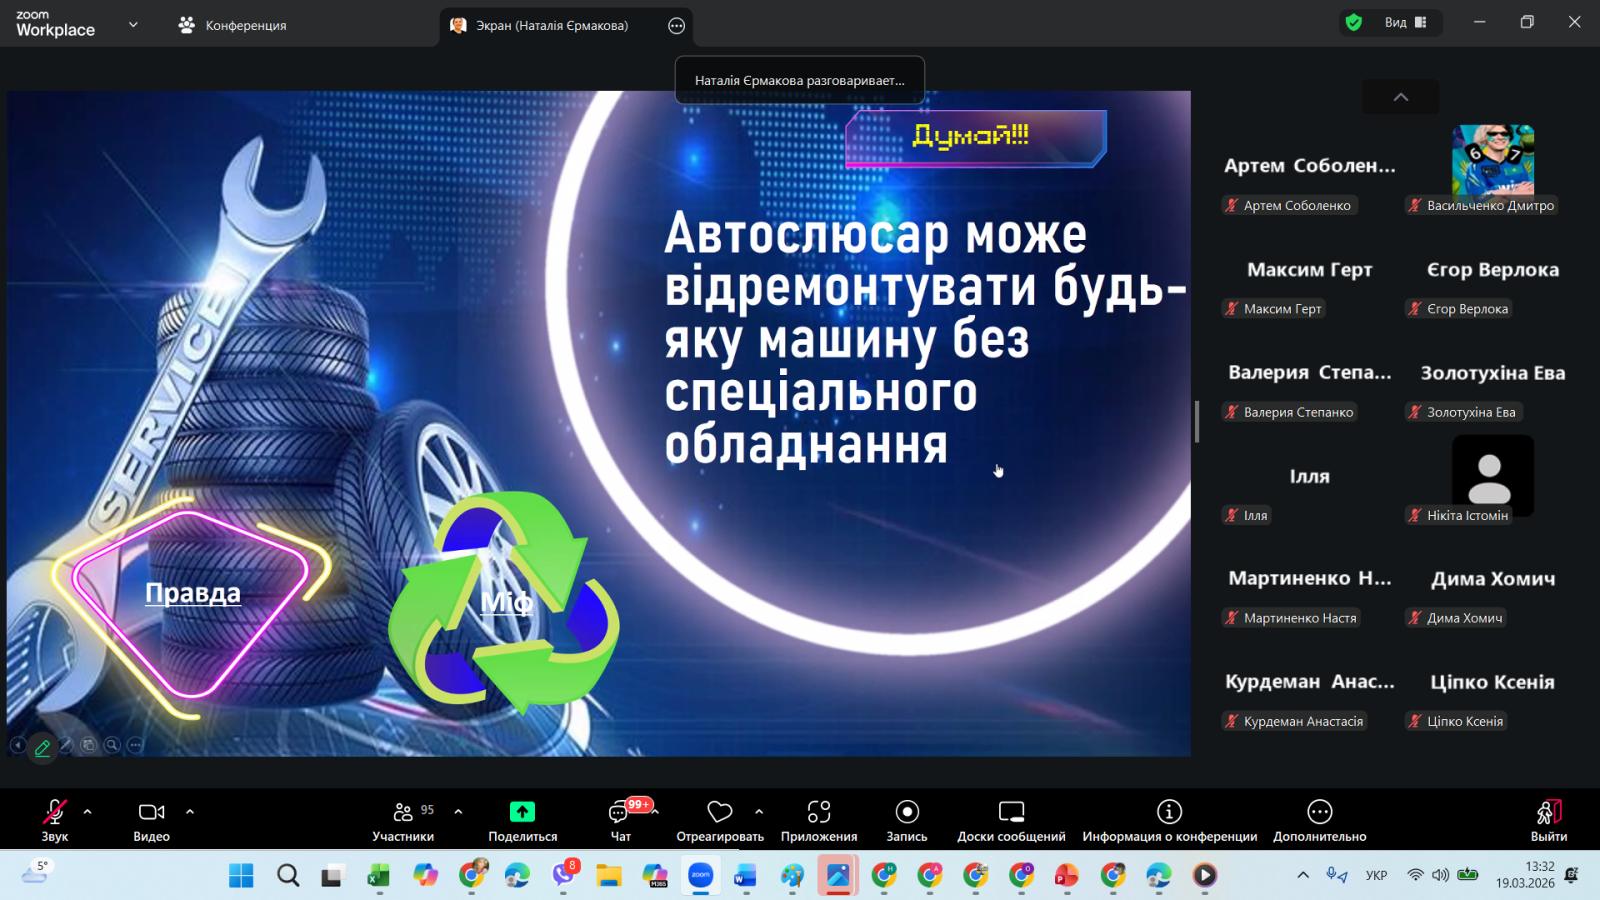
Task: Open Zoom Workplace dropdown chevron
Action: 133,24
